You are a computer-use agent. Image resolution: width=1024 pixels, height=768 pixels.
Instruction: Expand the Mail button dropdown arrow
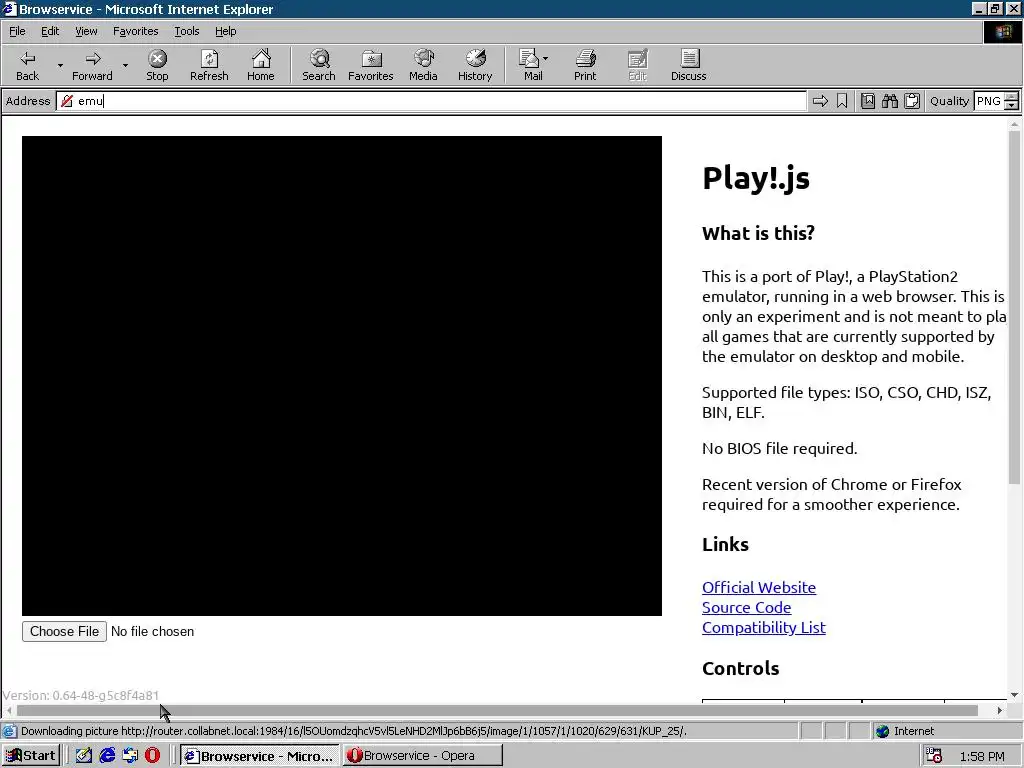(x=545, y=58)
